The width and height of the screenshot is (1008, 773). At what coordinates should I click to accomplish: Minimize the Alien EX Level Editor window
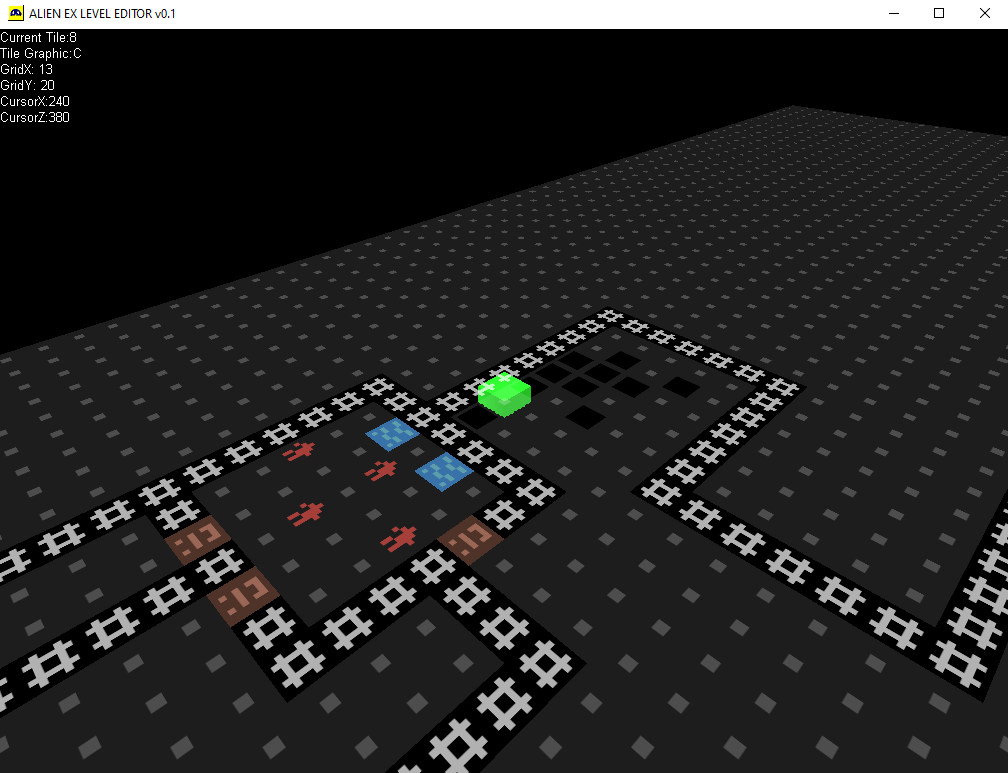coord(894,14)
